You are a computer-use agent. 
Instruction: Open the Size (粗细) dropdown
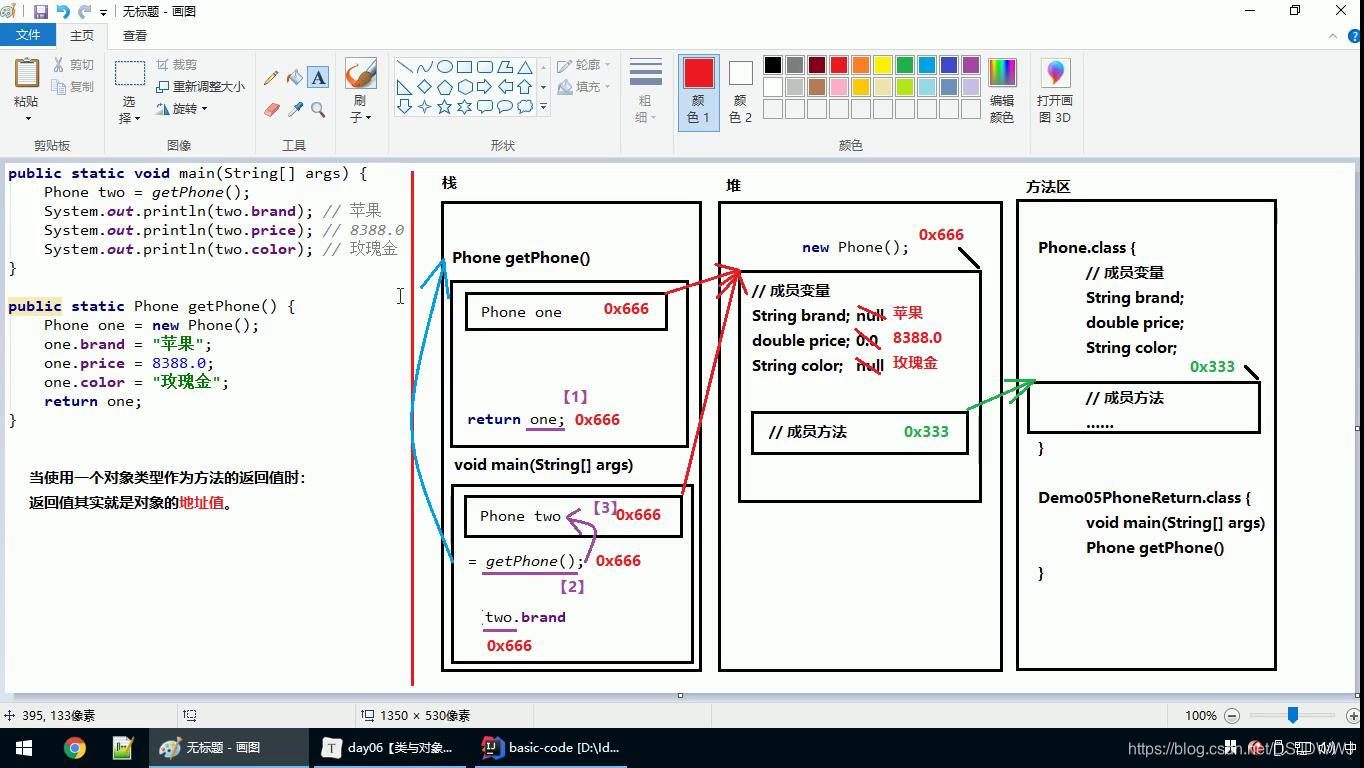(646, 91)
